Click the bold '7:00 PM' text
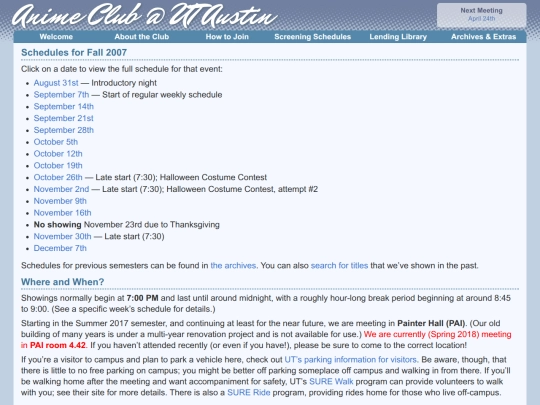The width and height of the screenshot is (540, 405). click(142, 298)
